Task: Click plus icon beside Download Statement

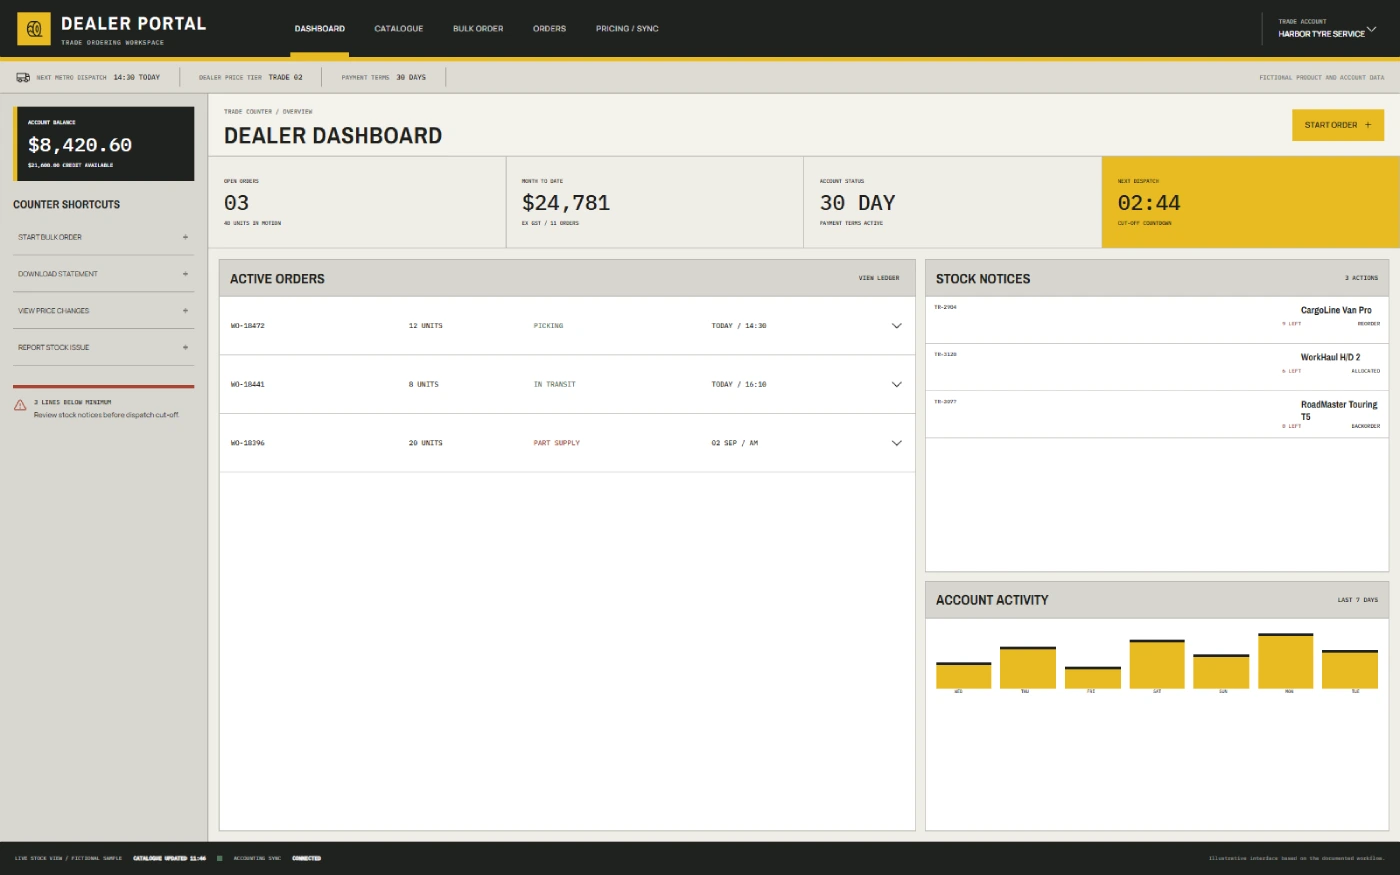Action: [x=185, y=274]
